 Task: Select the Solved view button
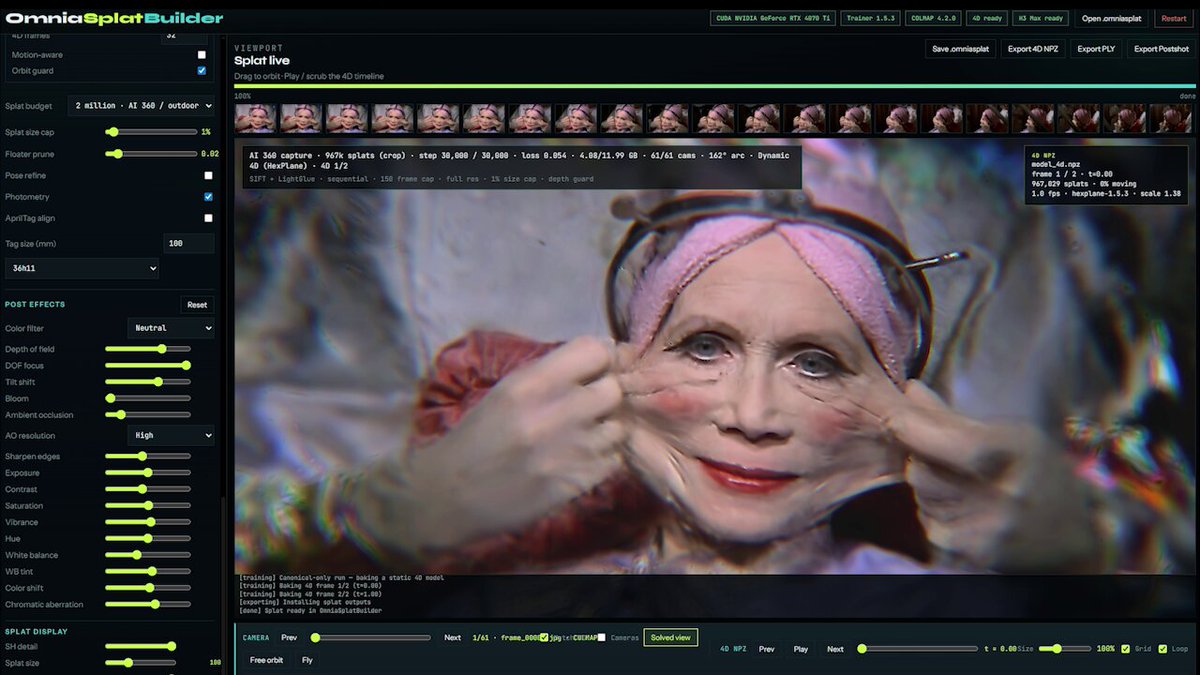(x=670, y=637)
